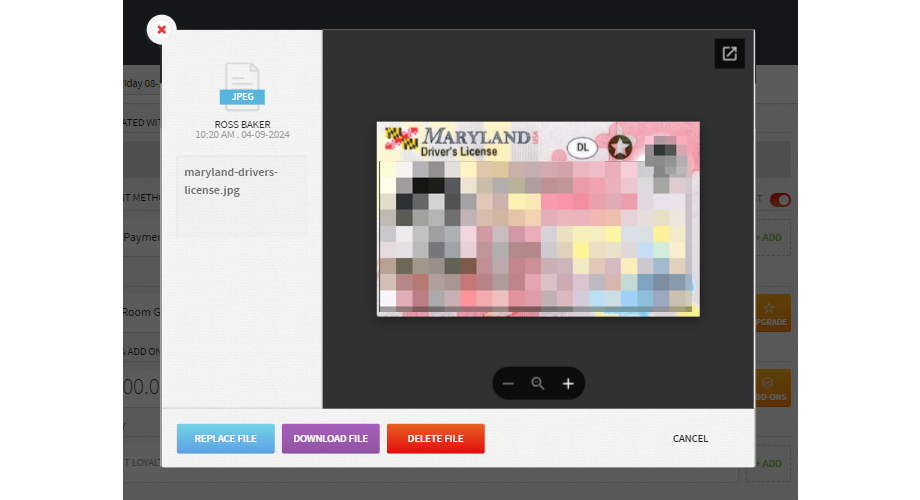
Task: Click the JPEG file type icon
Action: pyautogui.click(x=242, y=87)
